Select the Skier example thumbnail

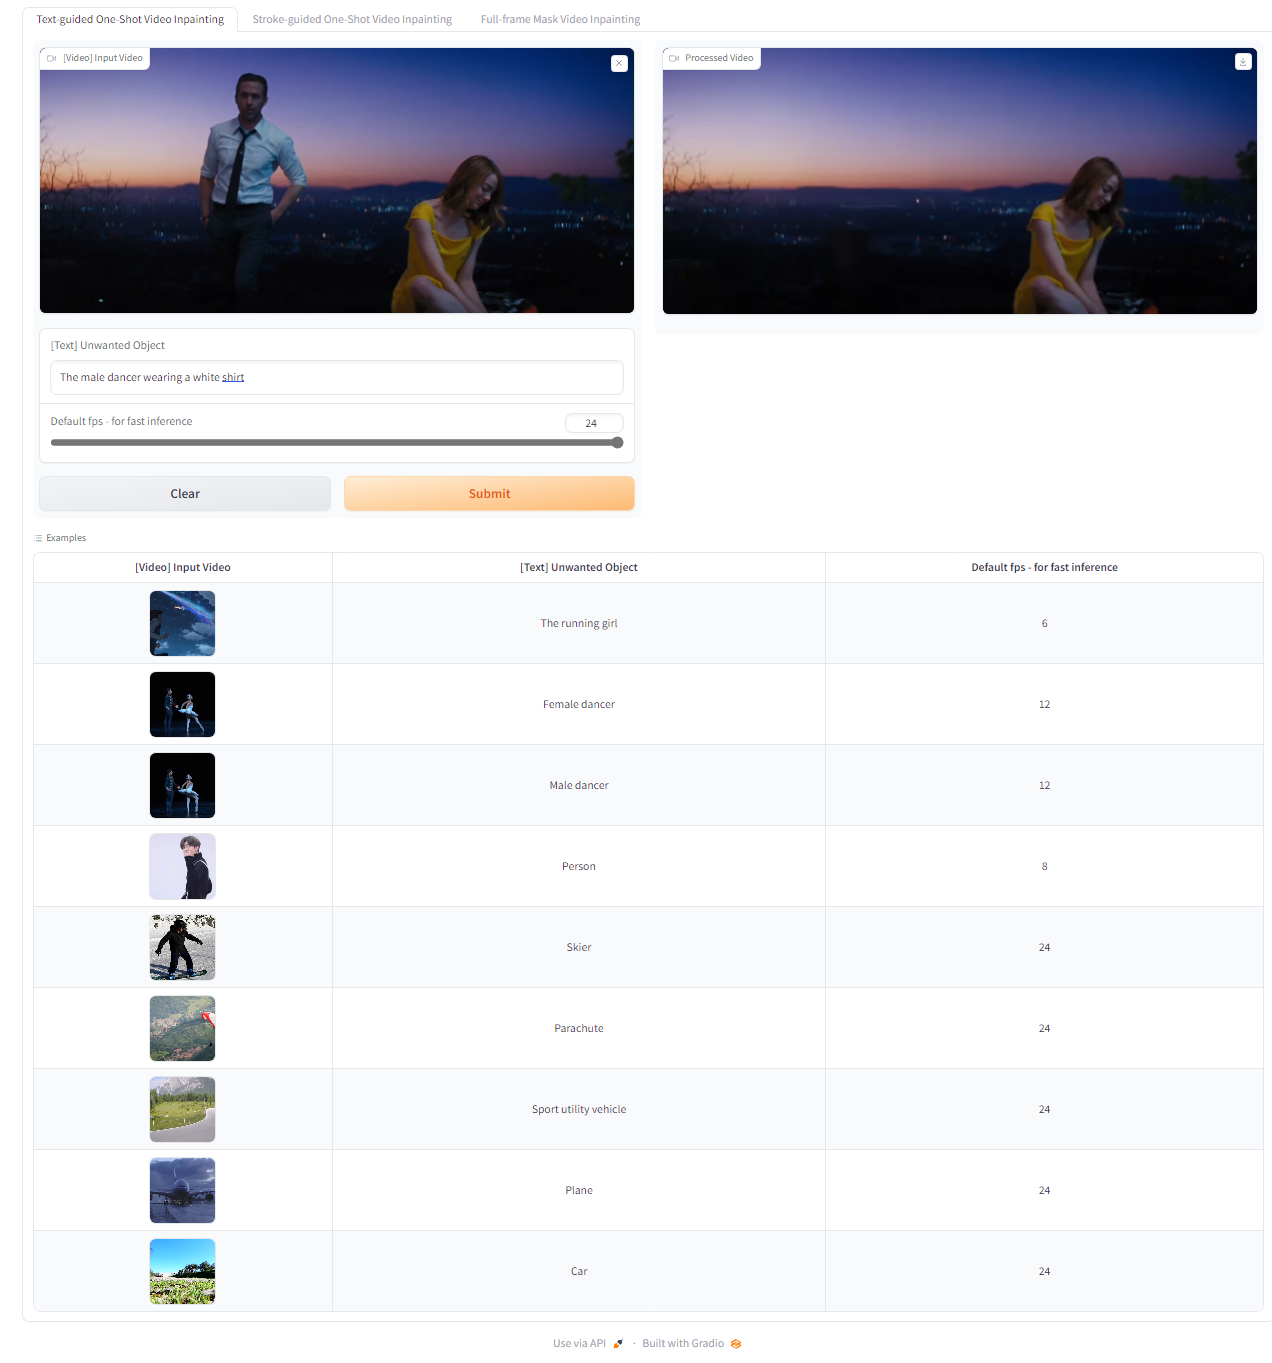coord(182,947)
